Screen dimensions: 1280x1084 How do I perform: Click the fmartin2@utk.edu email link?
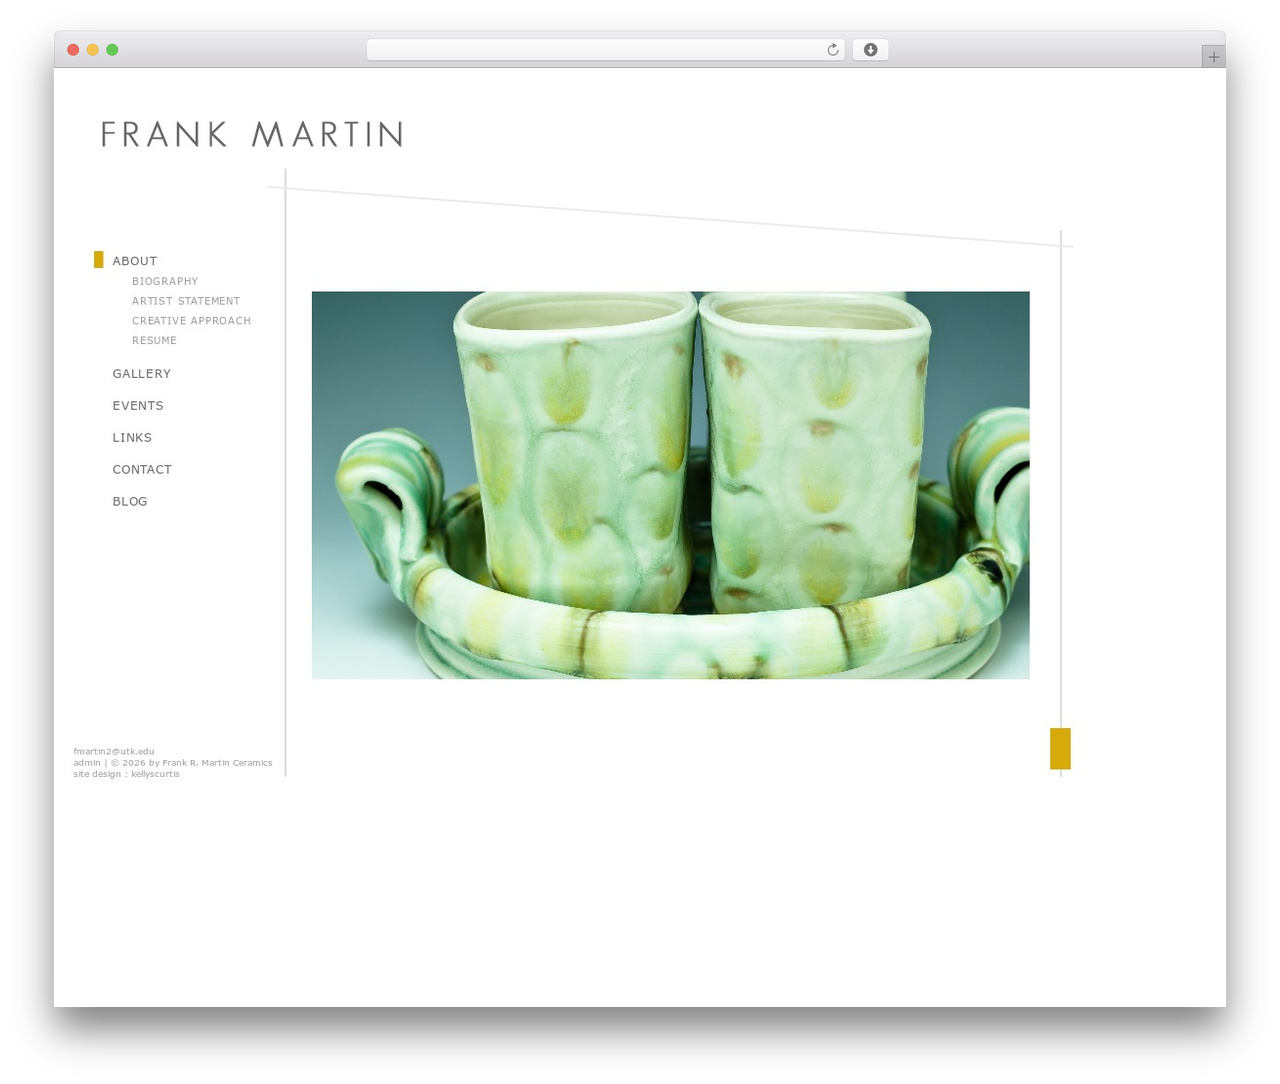pos(114,751)
